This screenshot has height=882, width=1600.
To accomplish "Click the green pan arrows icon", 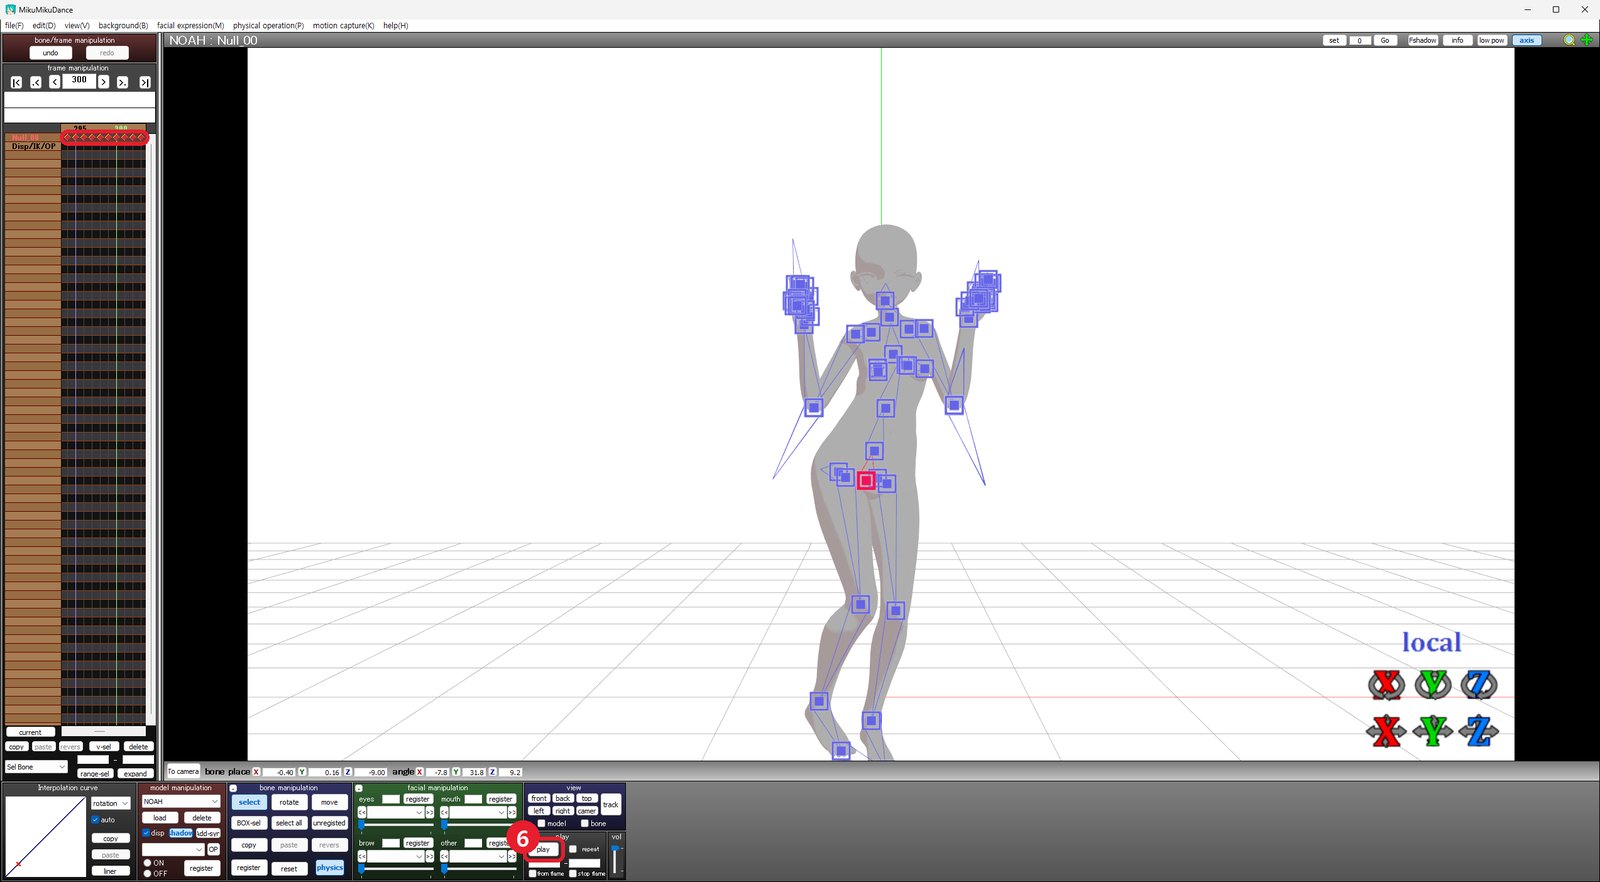I will 1587,40.
